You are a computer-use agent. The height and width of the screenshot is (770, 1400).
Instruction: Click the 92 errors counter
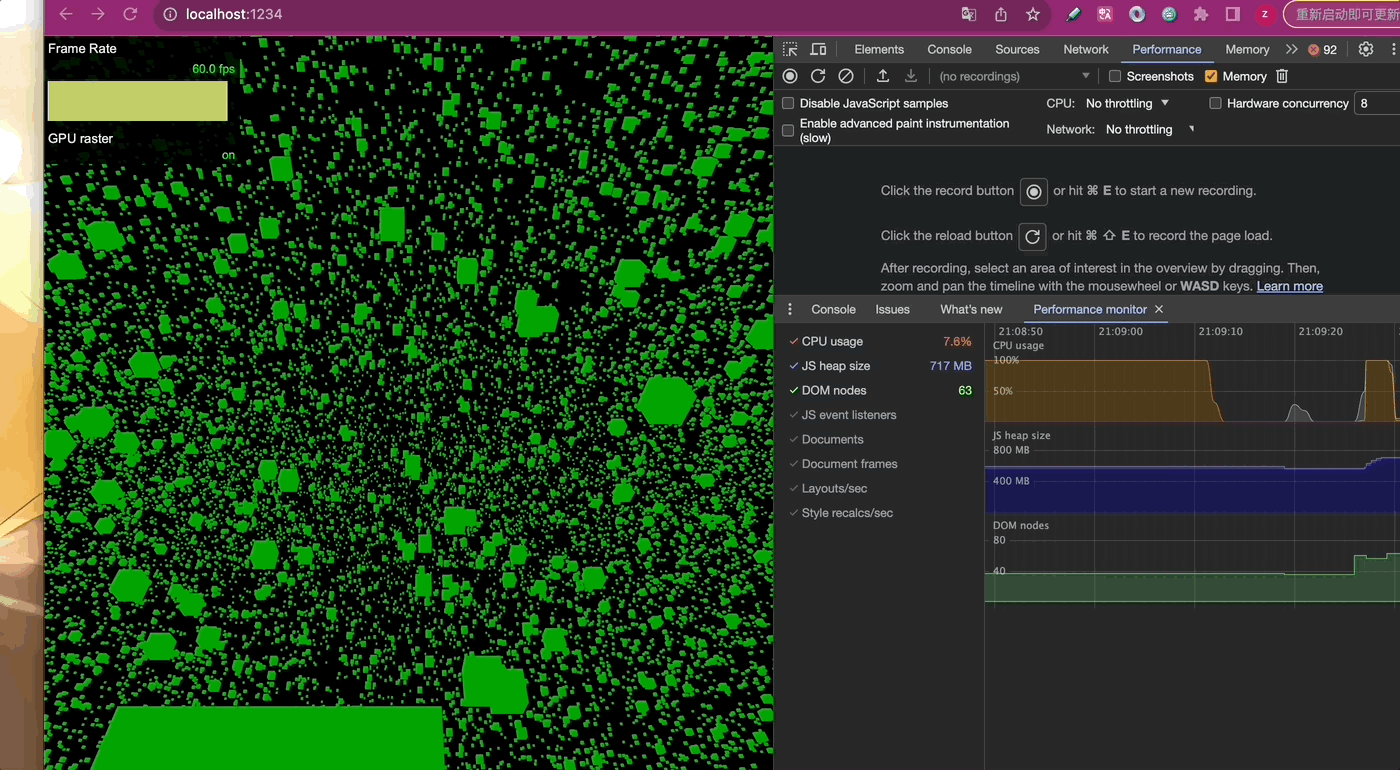coord(1323,49)
